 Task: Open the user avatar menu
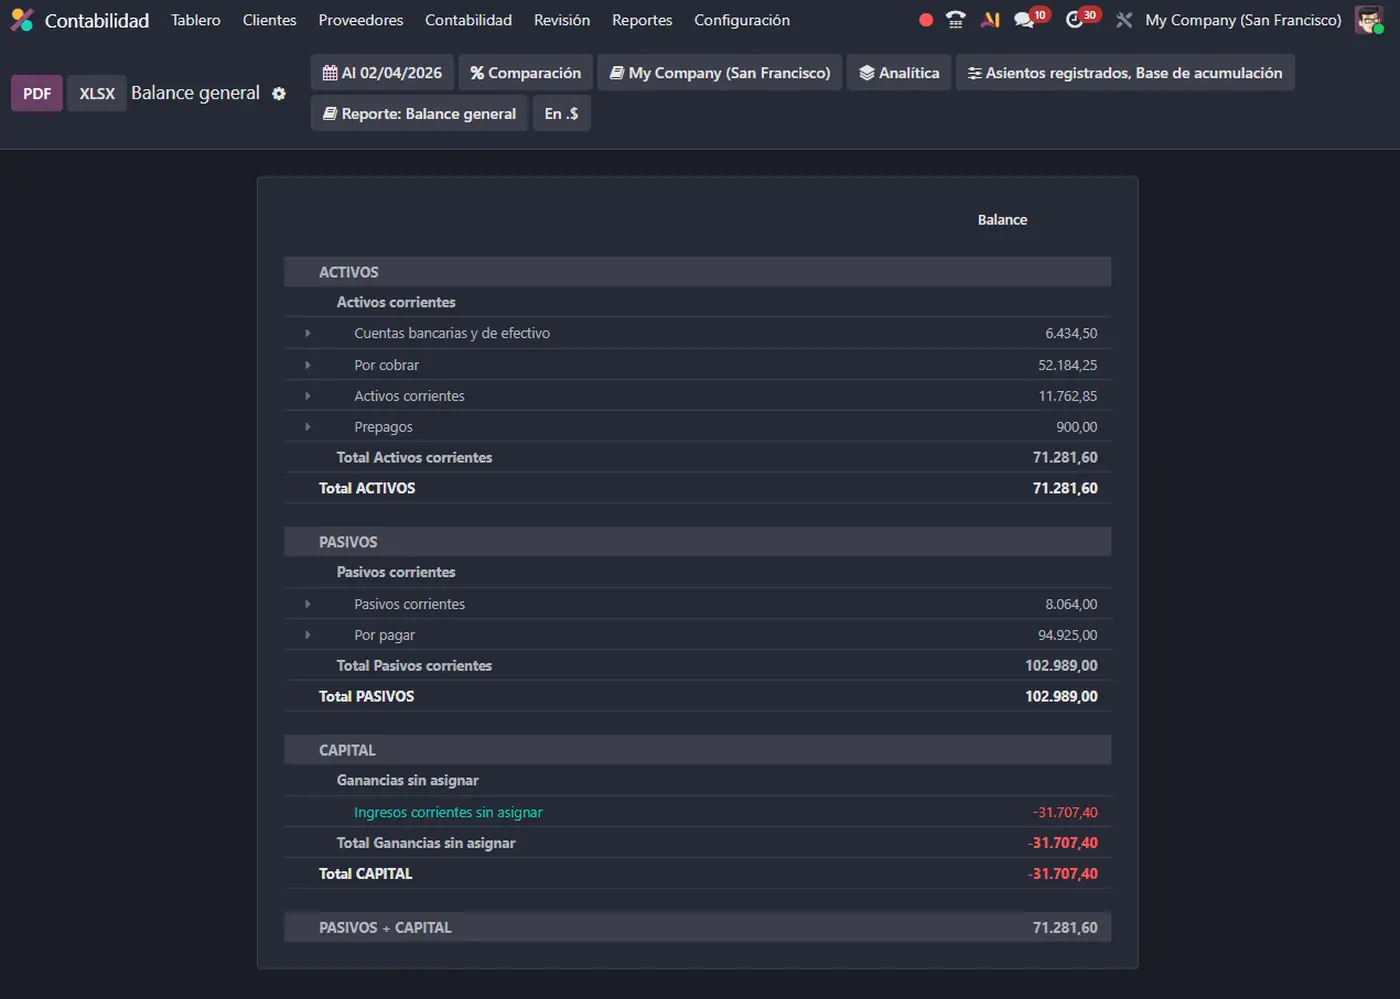pyautogui.click(x=1368, y=20)
